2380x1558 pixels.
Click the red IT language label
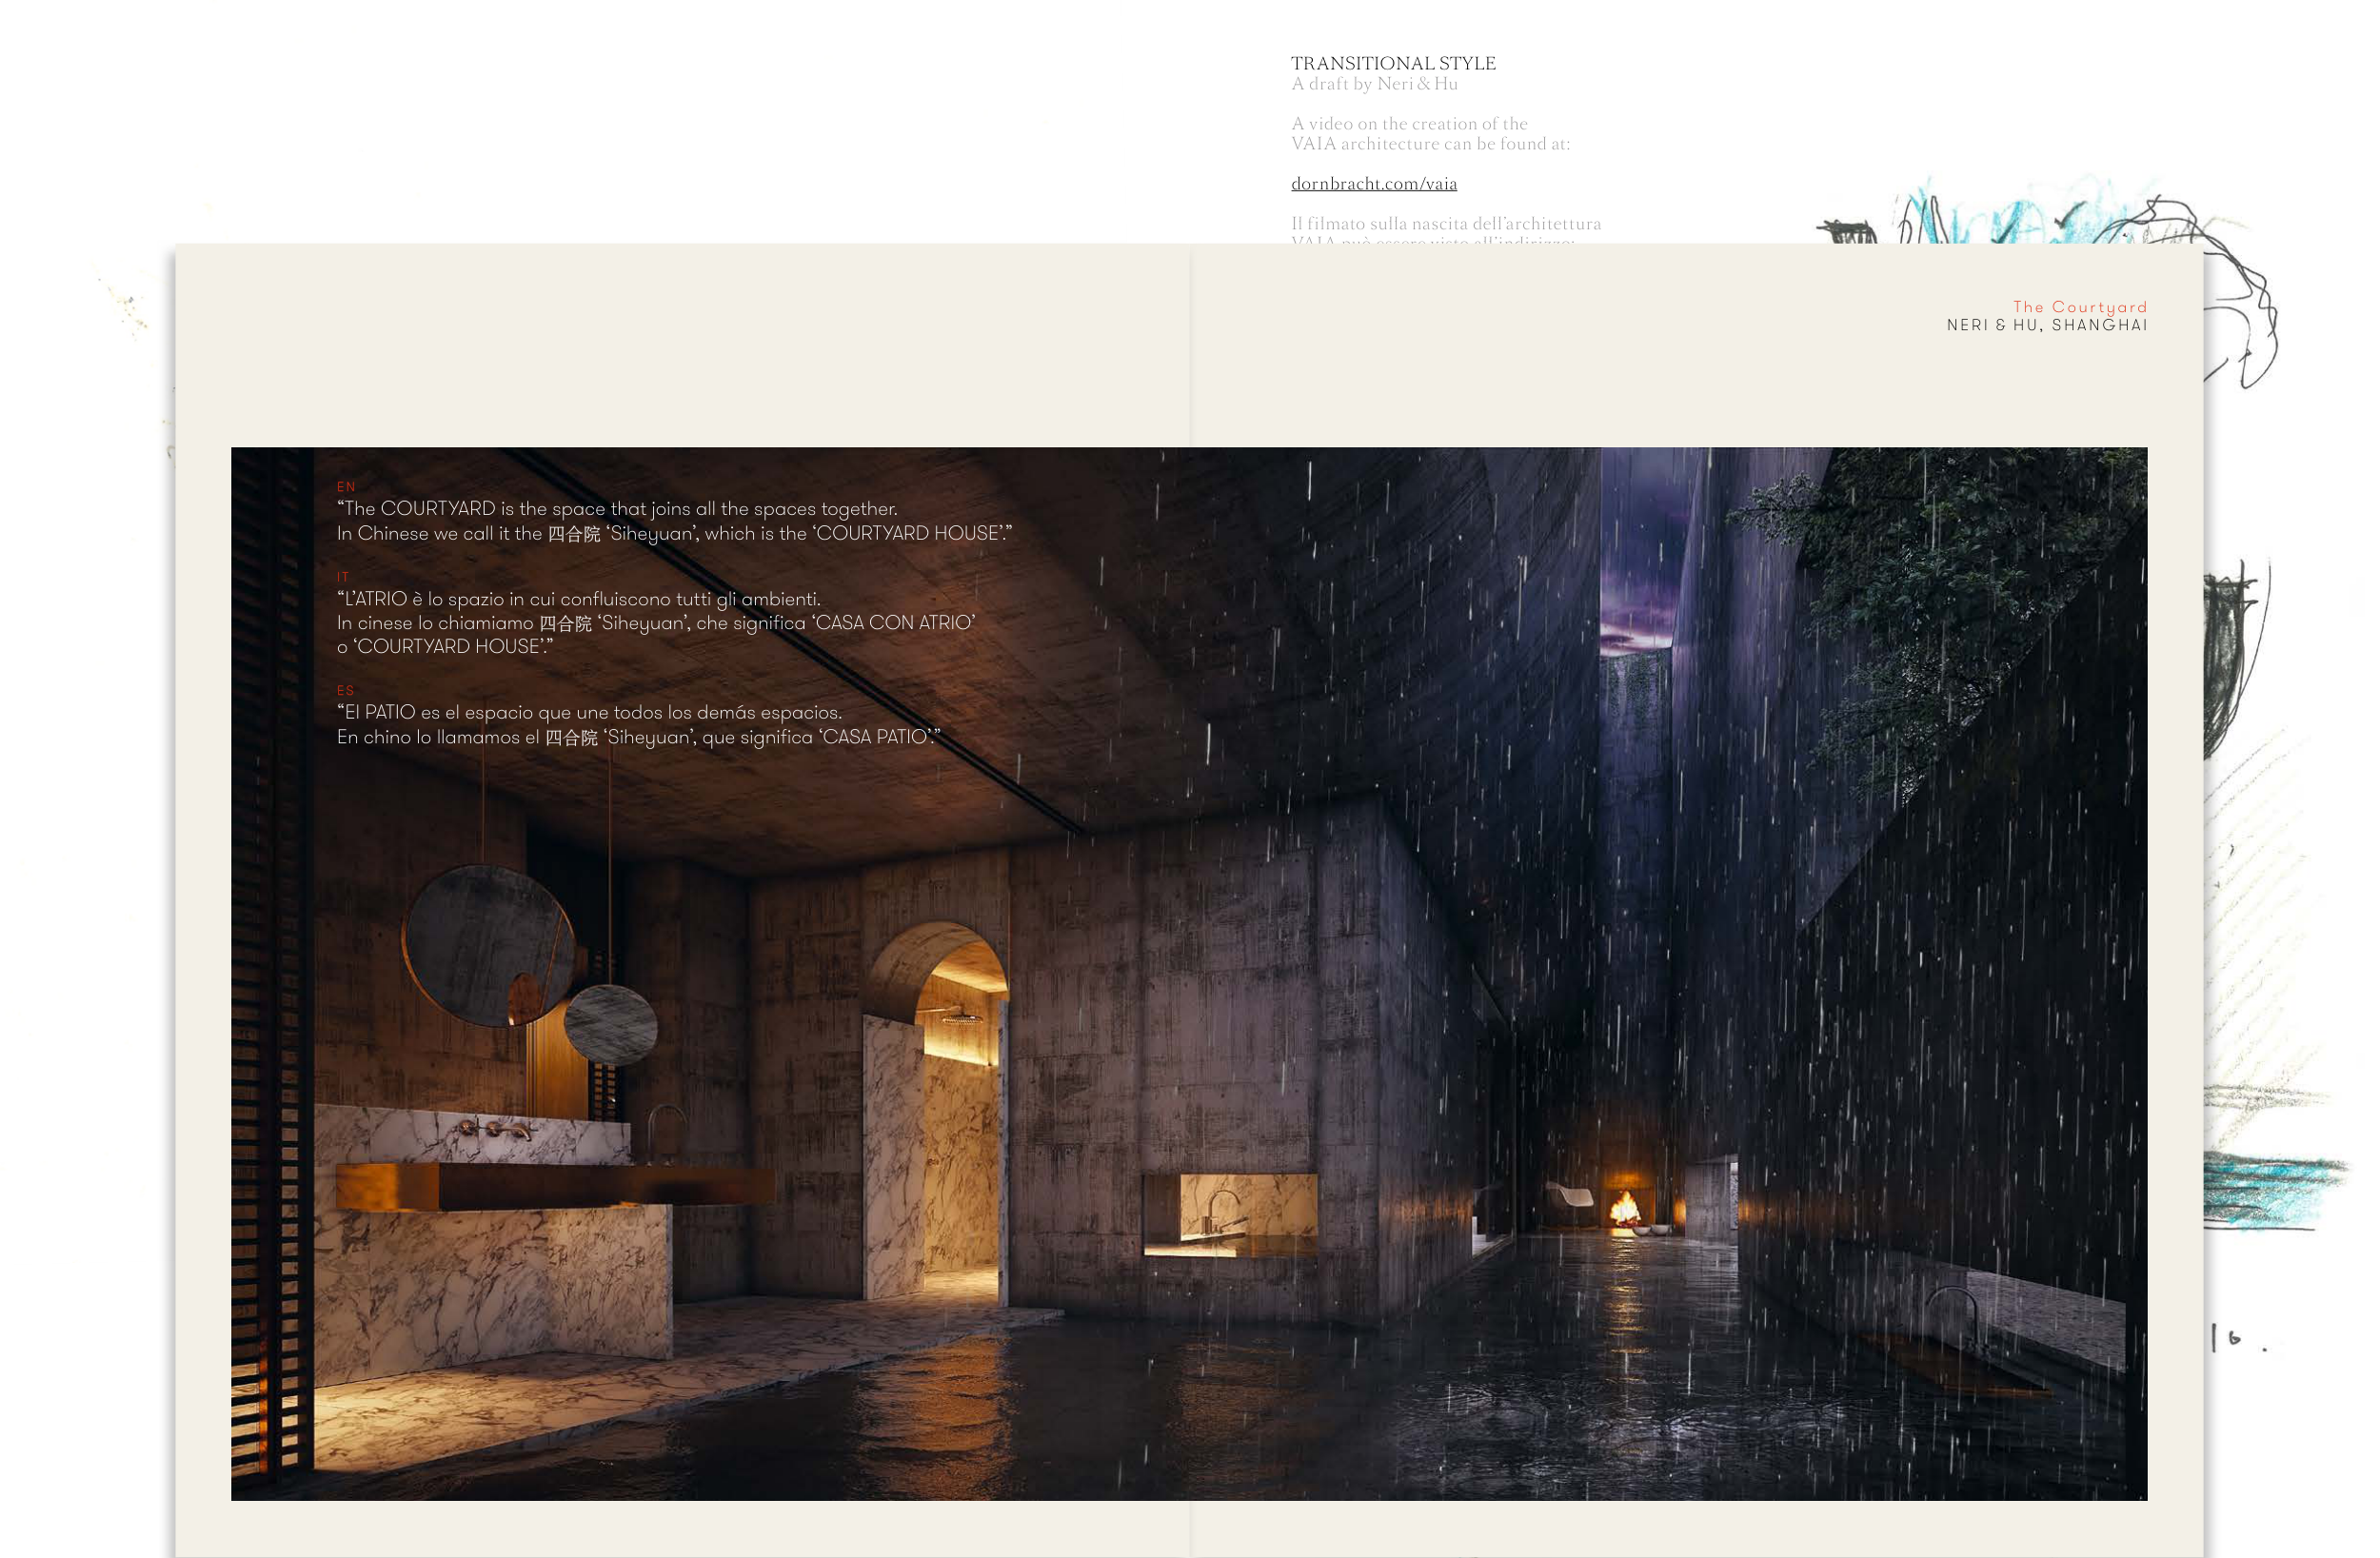tap(343, 577)
